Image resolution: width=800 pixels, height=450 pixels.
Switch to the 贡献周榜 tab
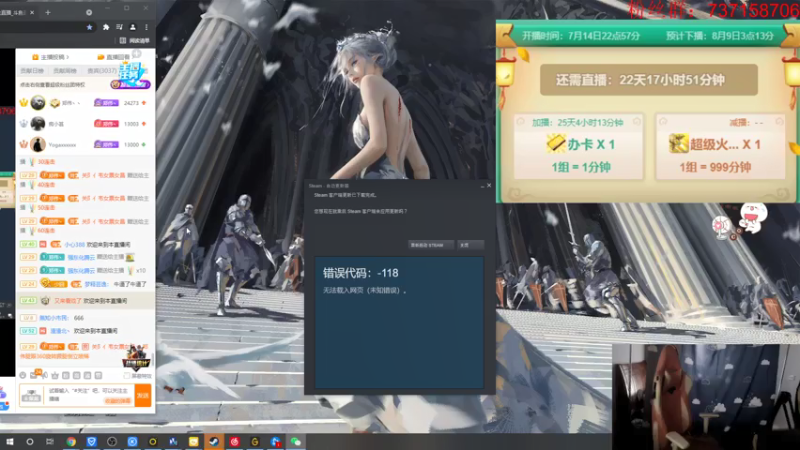[x=65, y=70]
